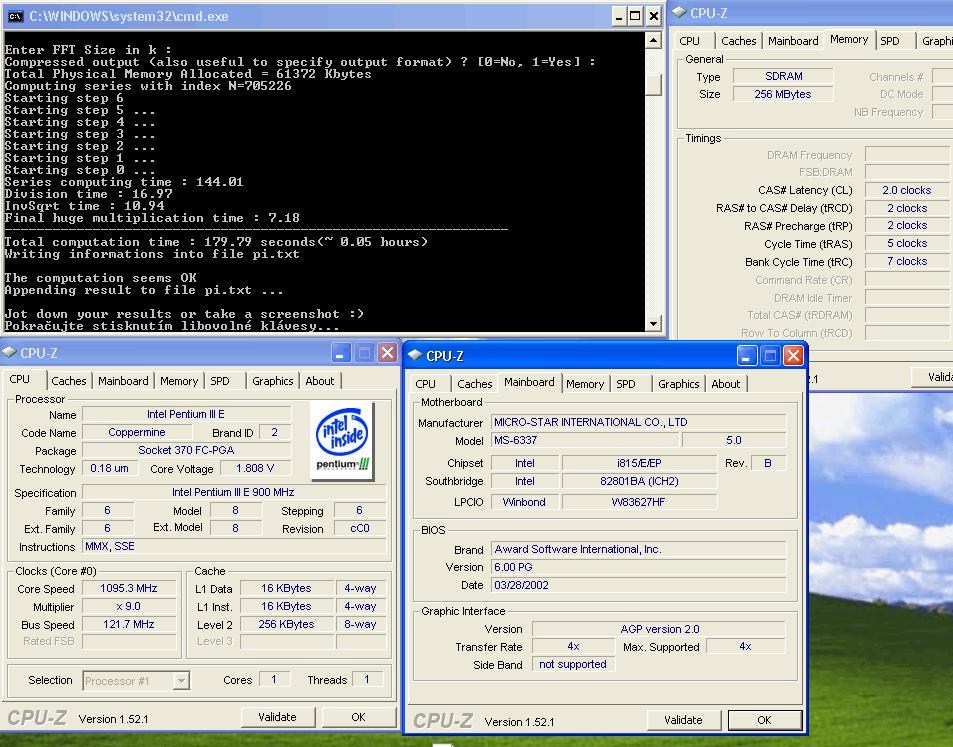The height and width of the screenshot is (747, 953).
Task: Click the cmd.exe title bar icon
Action: [14, 15]
